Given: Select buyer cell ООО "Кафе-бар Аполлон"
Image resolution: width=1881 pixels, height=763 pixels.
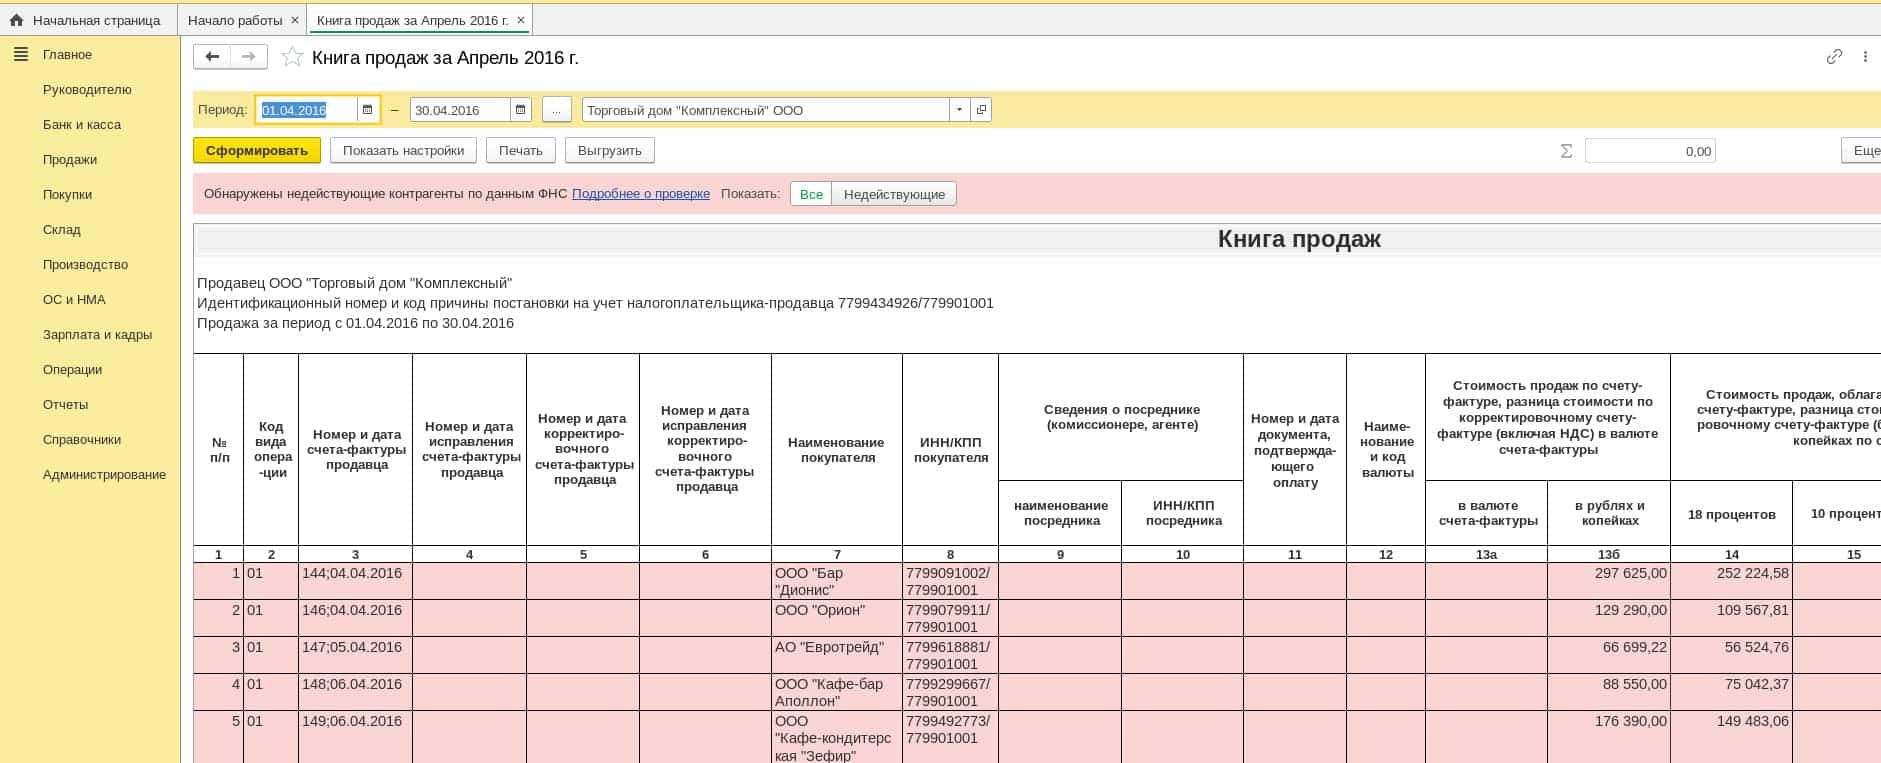Looking at the screenshot, I should (x=837, y=692).
